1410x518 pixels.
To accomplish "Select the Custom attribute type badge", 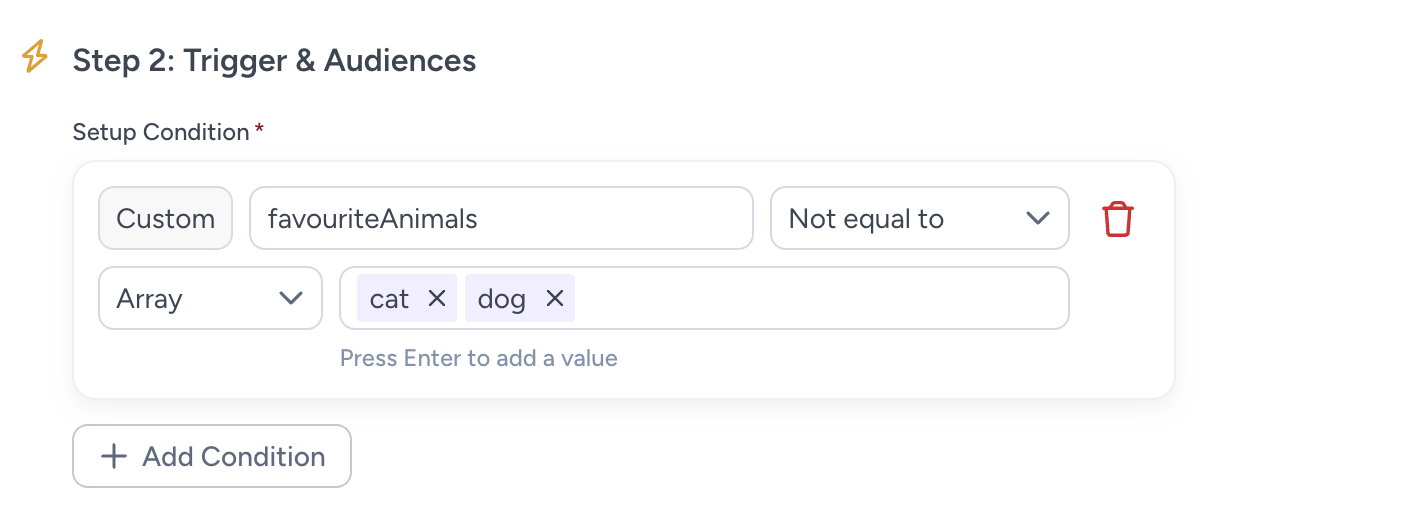I will pyautogui.click(x=165, y=218).
